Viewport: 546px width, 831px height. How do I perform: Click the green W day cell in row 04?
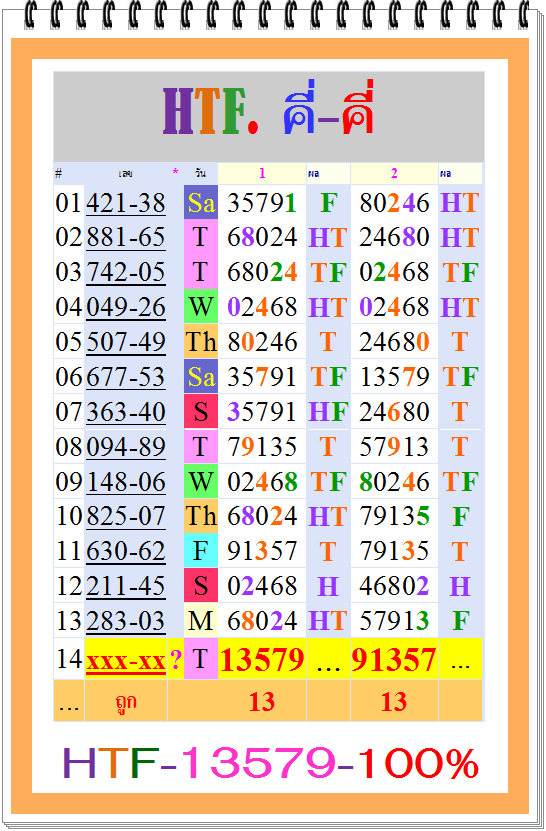(201, 307)
